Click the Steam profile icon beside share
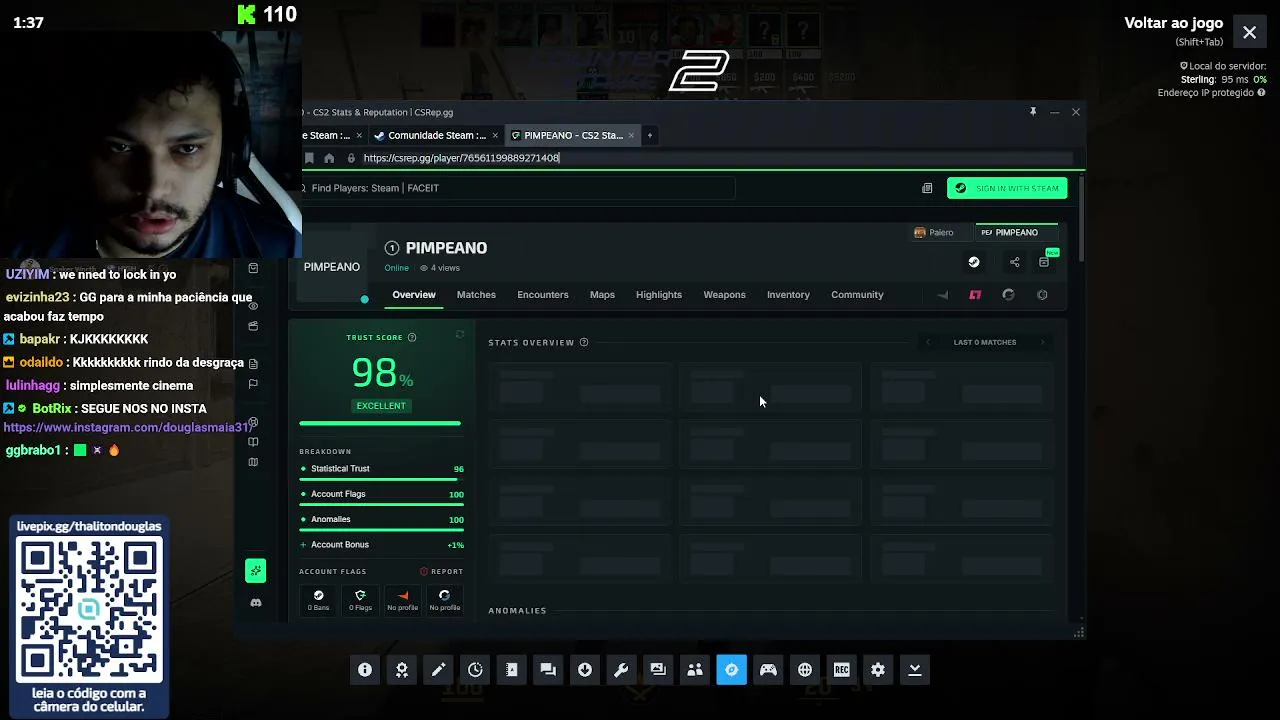The width and height of the screenshot is (1280, 720). [974, 262]
